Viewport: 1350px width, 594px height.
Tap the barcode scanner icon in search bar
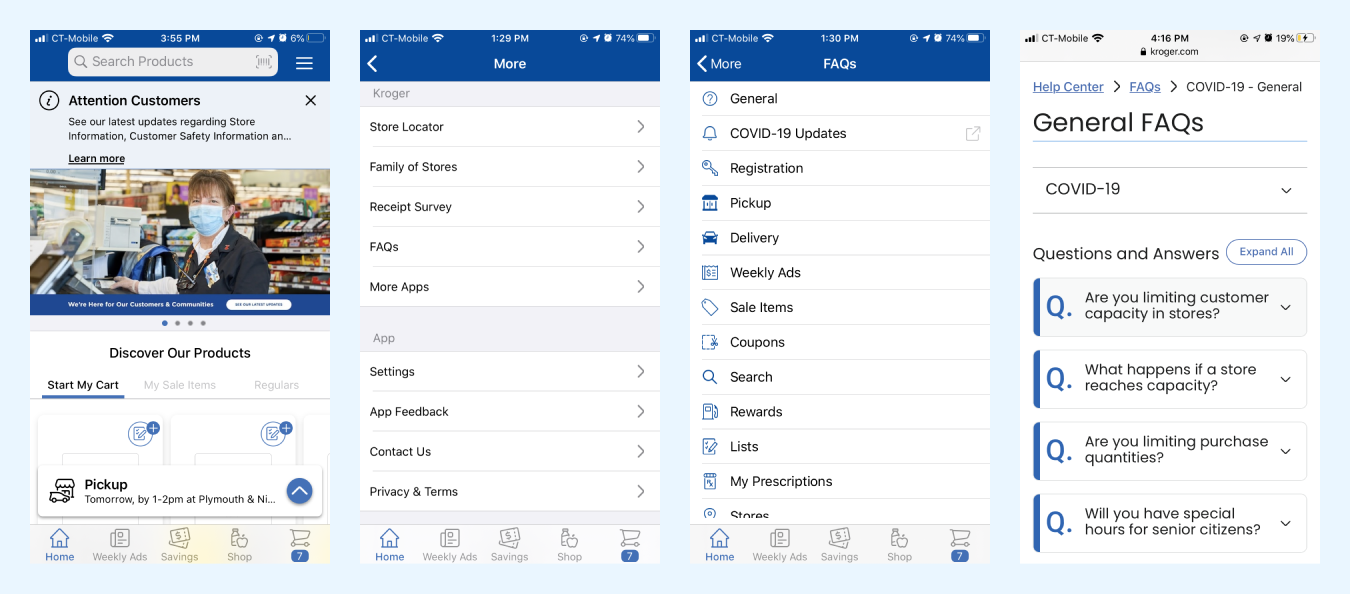point(263,62)
